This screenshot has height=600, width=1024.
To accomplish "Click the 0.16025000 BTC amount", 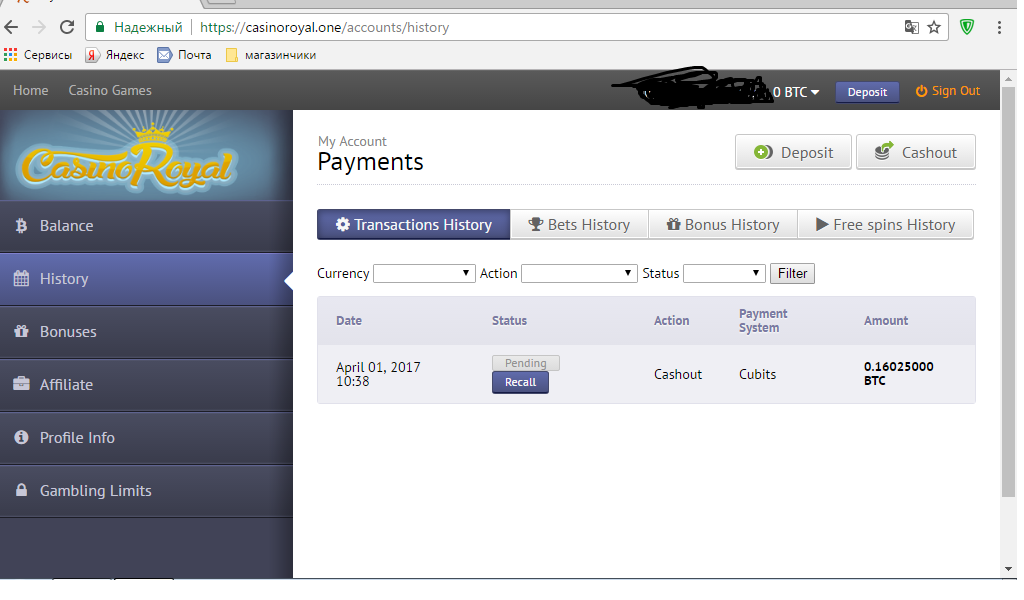I will [899, 373].
